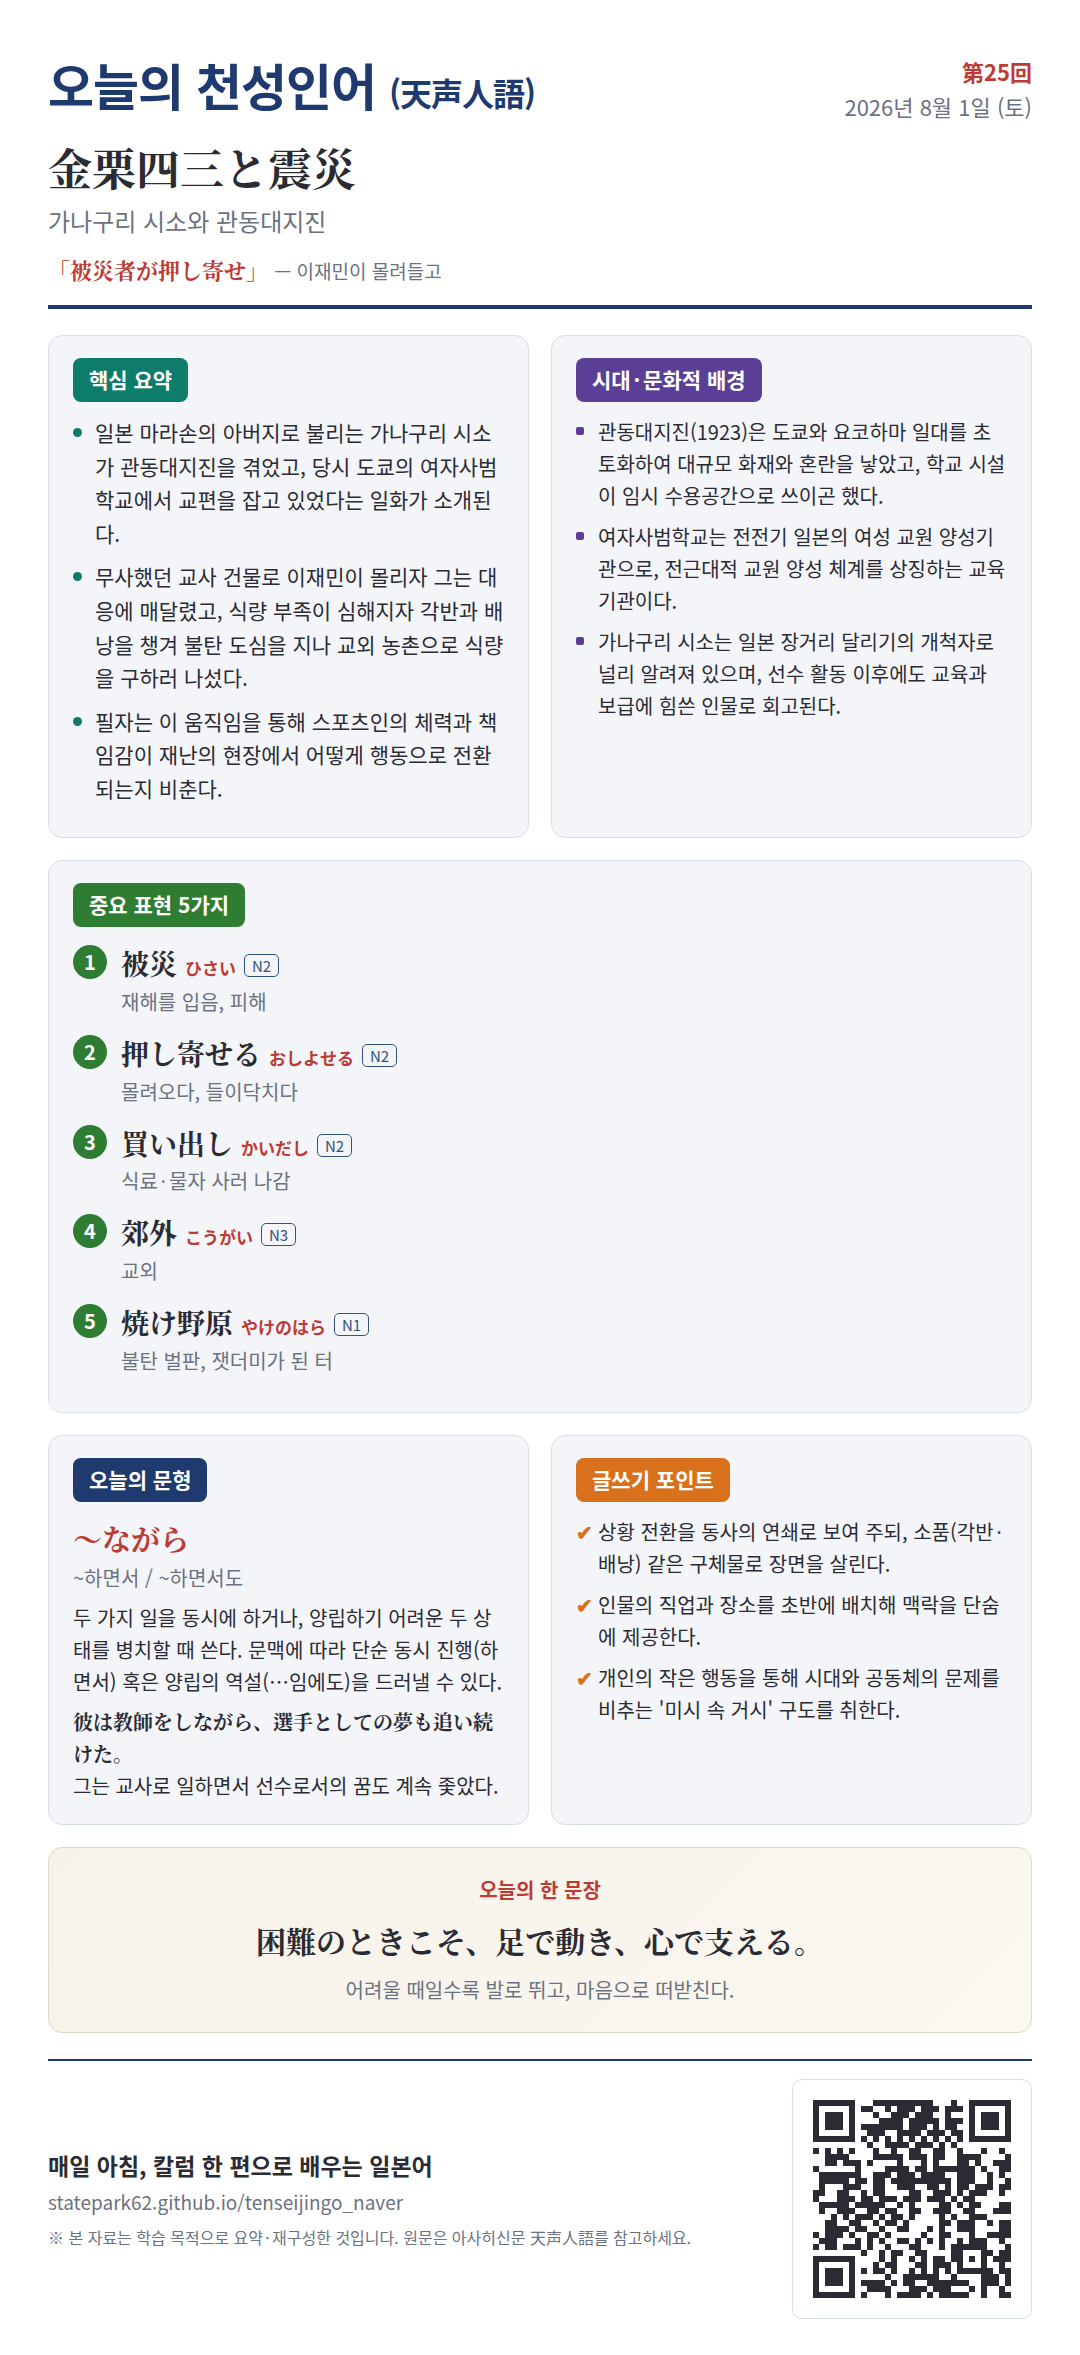Click the 중요 표현 5가지 label
Screen dimensions: 1080x2355
159,905
